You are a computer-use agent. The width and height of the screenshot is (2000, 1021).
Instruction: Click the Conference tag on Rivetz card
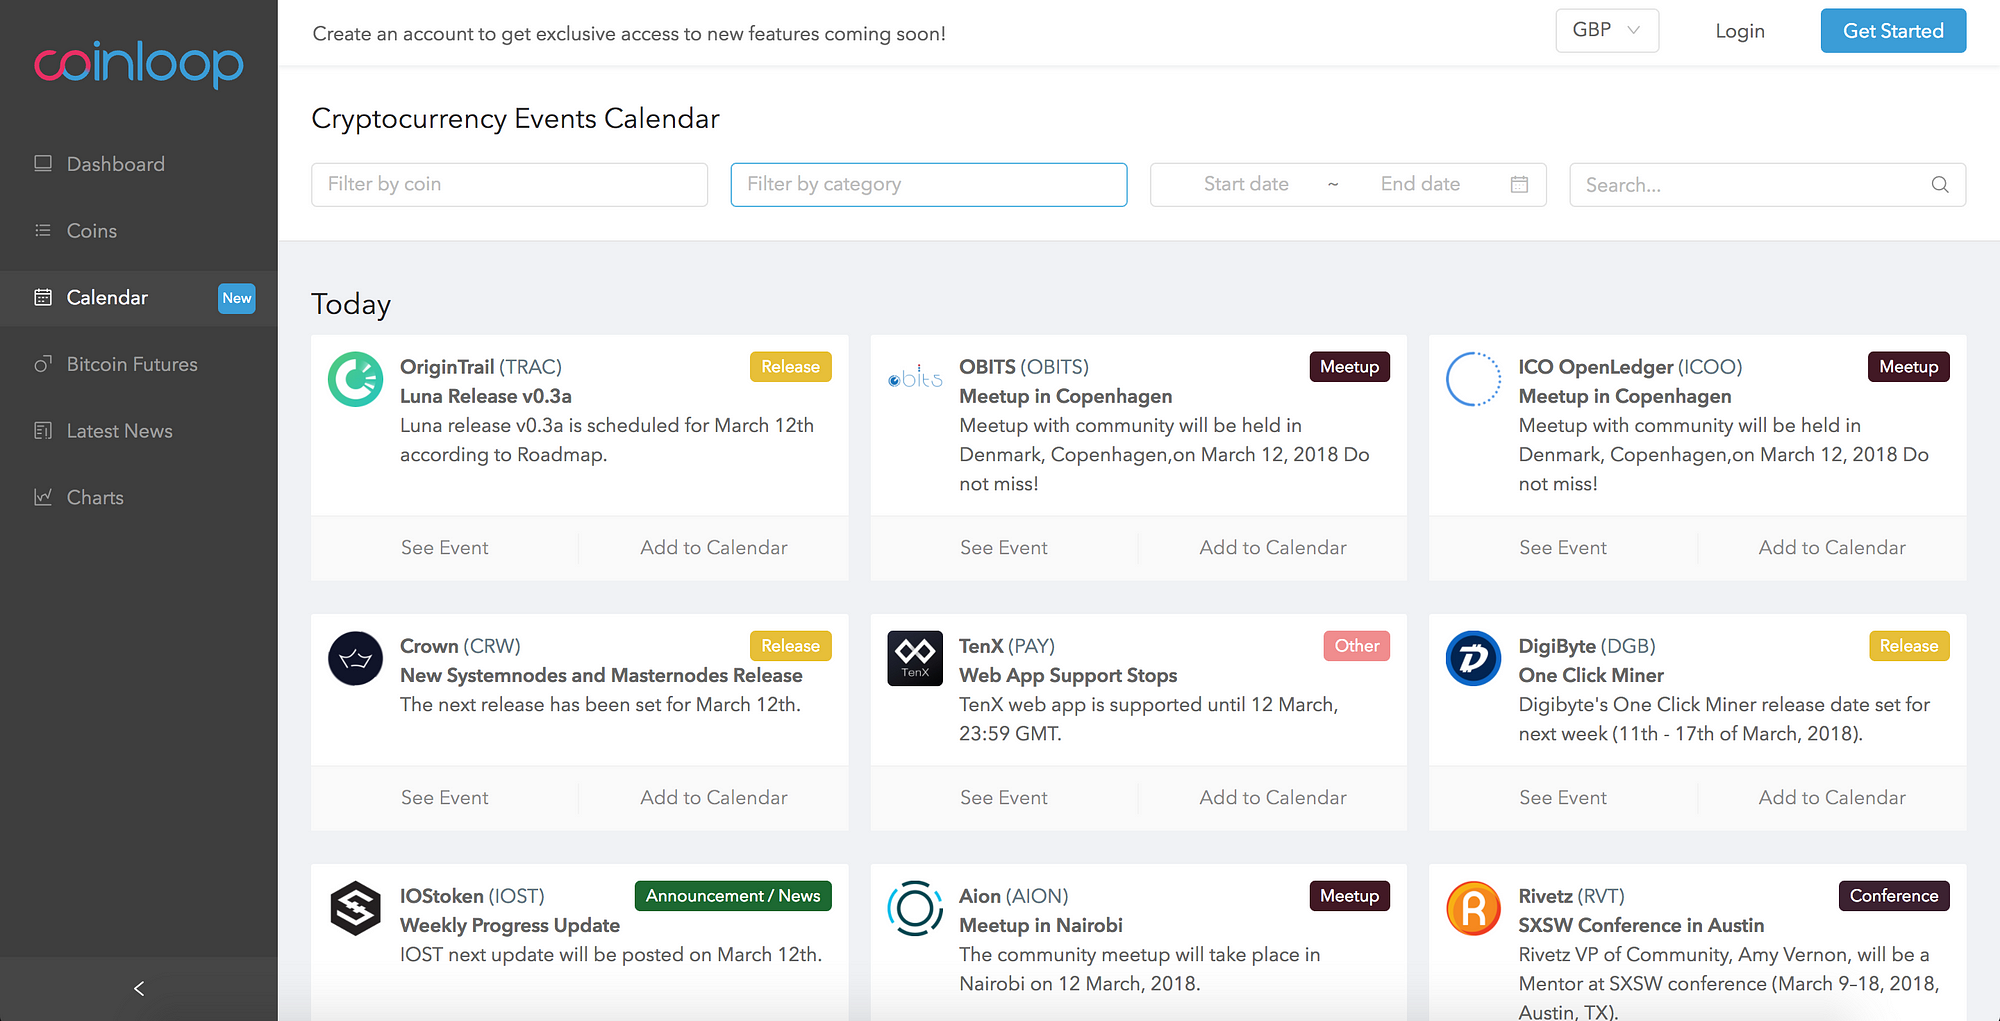[x=1894, y=896]
